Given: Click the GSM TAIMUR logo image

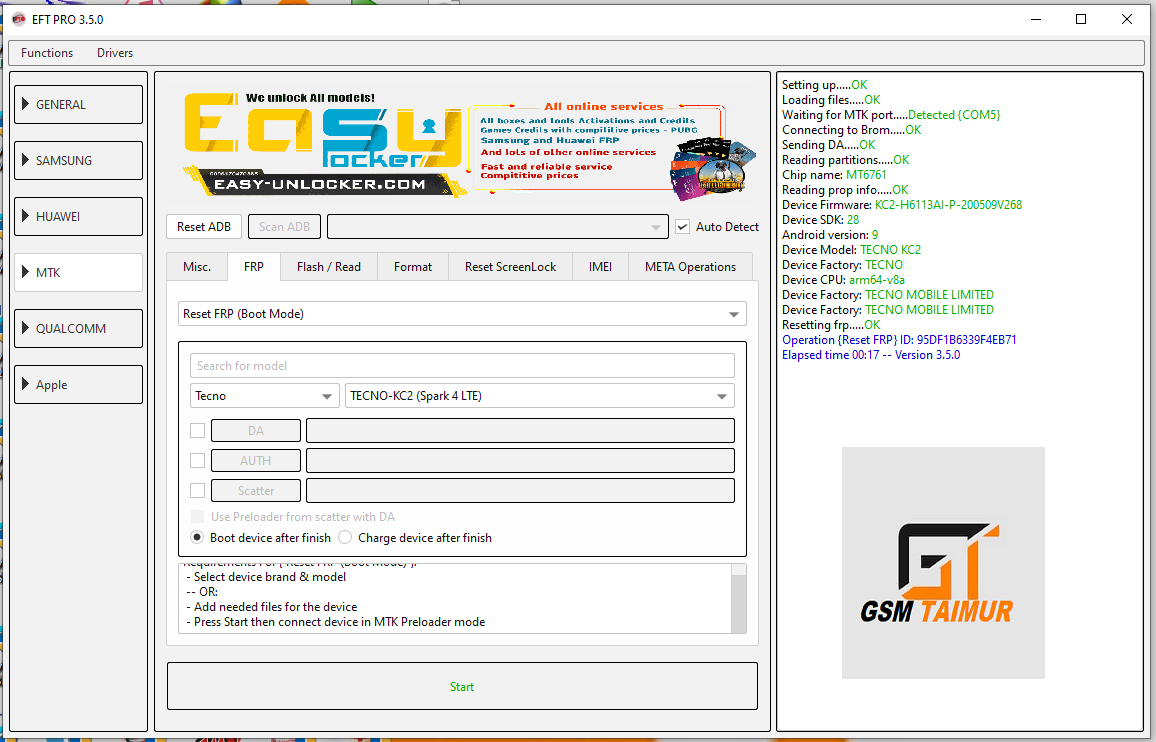Looking at the screenshot, I should [x=943, y=563].
